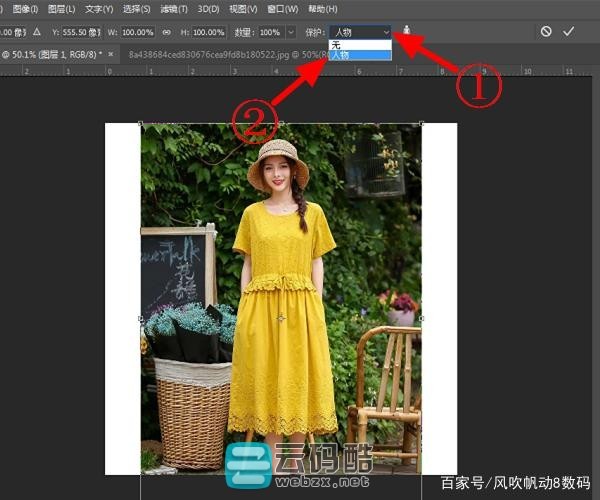Commit the transform with the checkmark icon
Image resolution: width=600 pixels, height=500 pixels.
tap(568, 32)
